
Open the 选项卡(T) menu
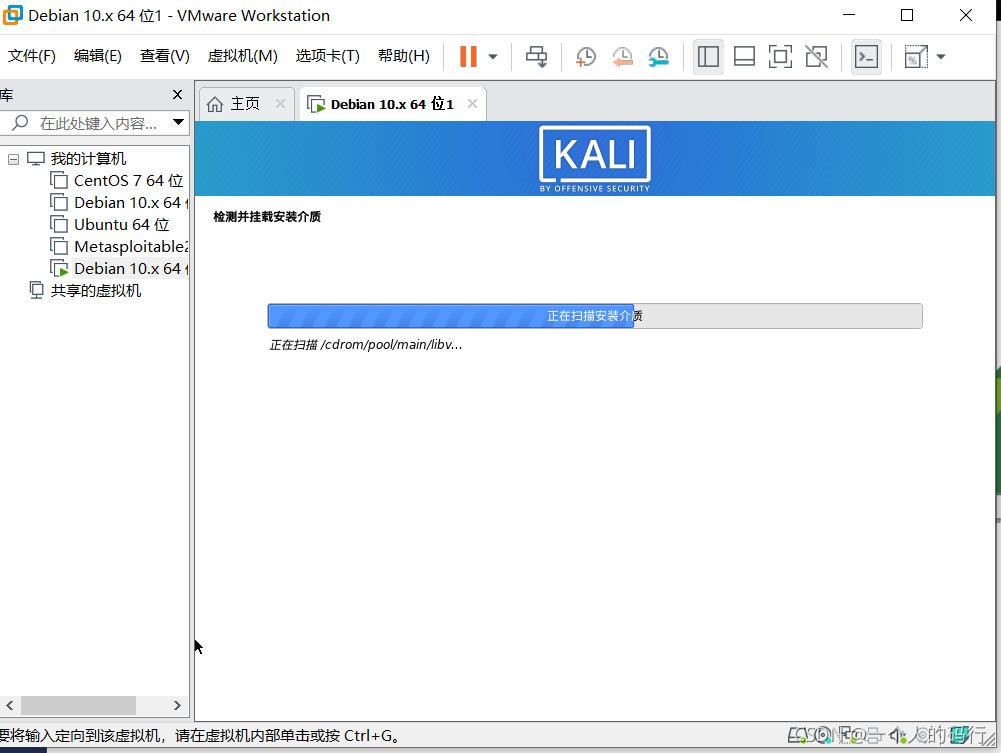coord(327,56)
